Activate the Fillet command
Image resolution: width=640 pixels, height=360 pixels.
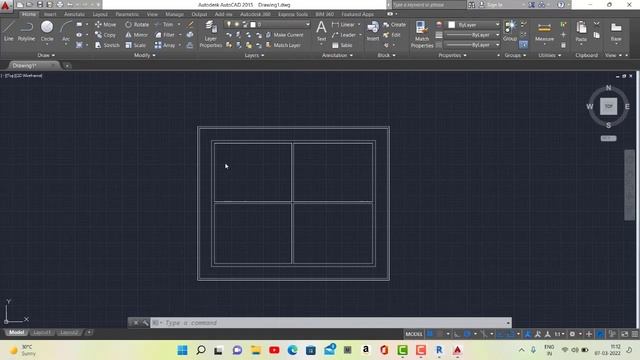[x=164, y=35]
